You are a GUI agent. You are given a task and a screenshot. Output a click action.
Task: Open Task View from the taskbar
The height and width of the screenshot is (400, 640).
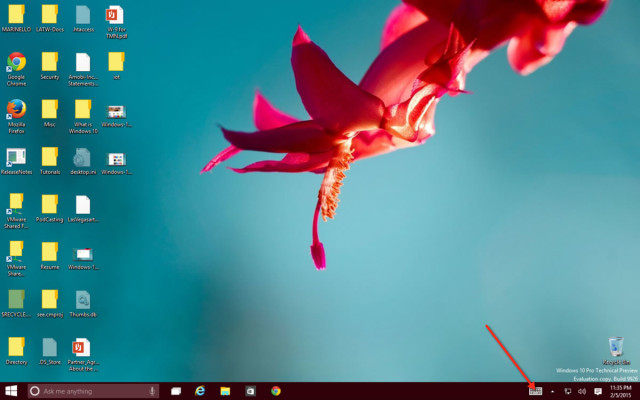point(176,391)
